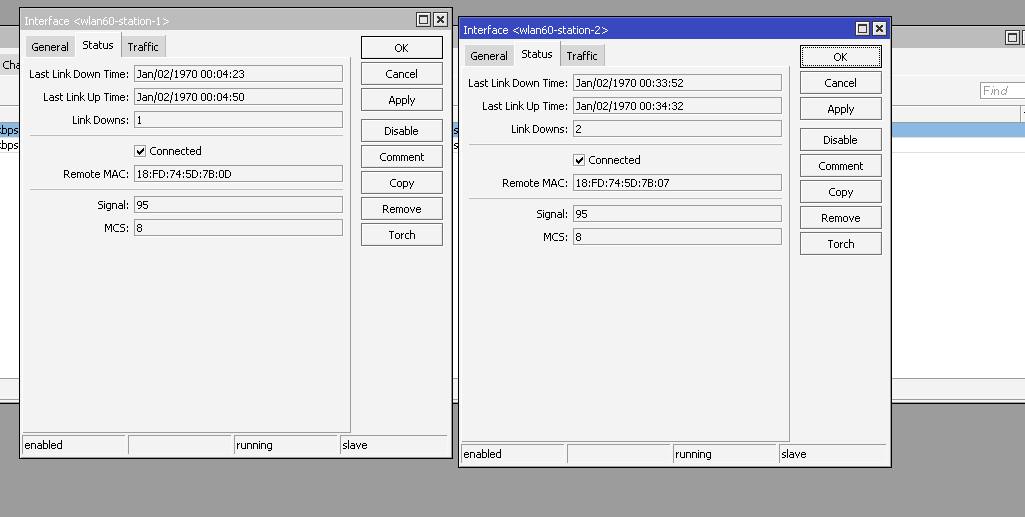This screenshot has height=517, width=1025.
Task: Maximize the wlan60-station-2 window
Action: pos(862,29)
